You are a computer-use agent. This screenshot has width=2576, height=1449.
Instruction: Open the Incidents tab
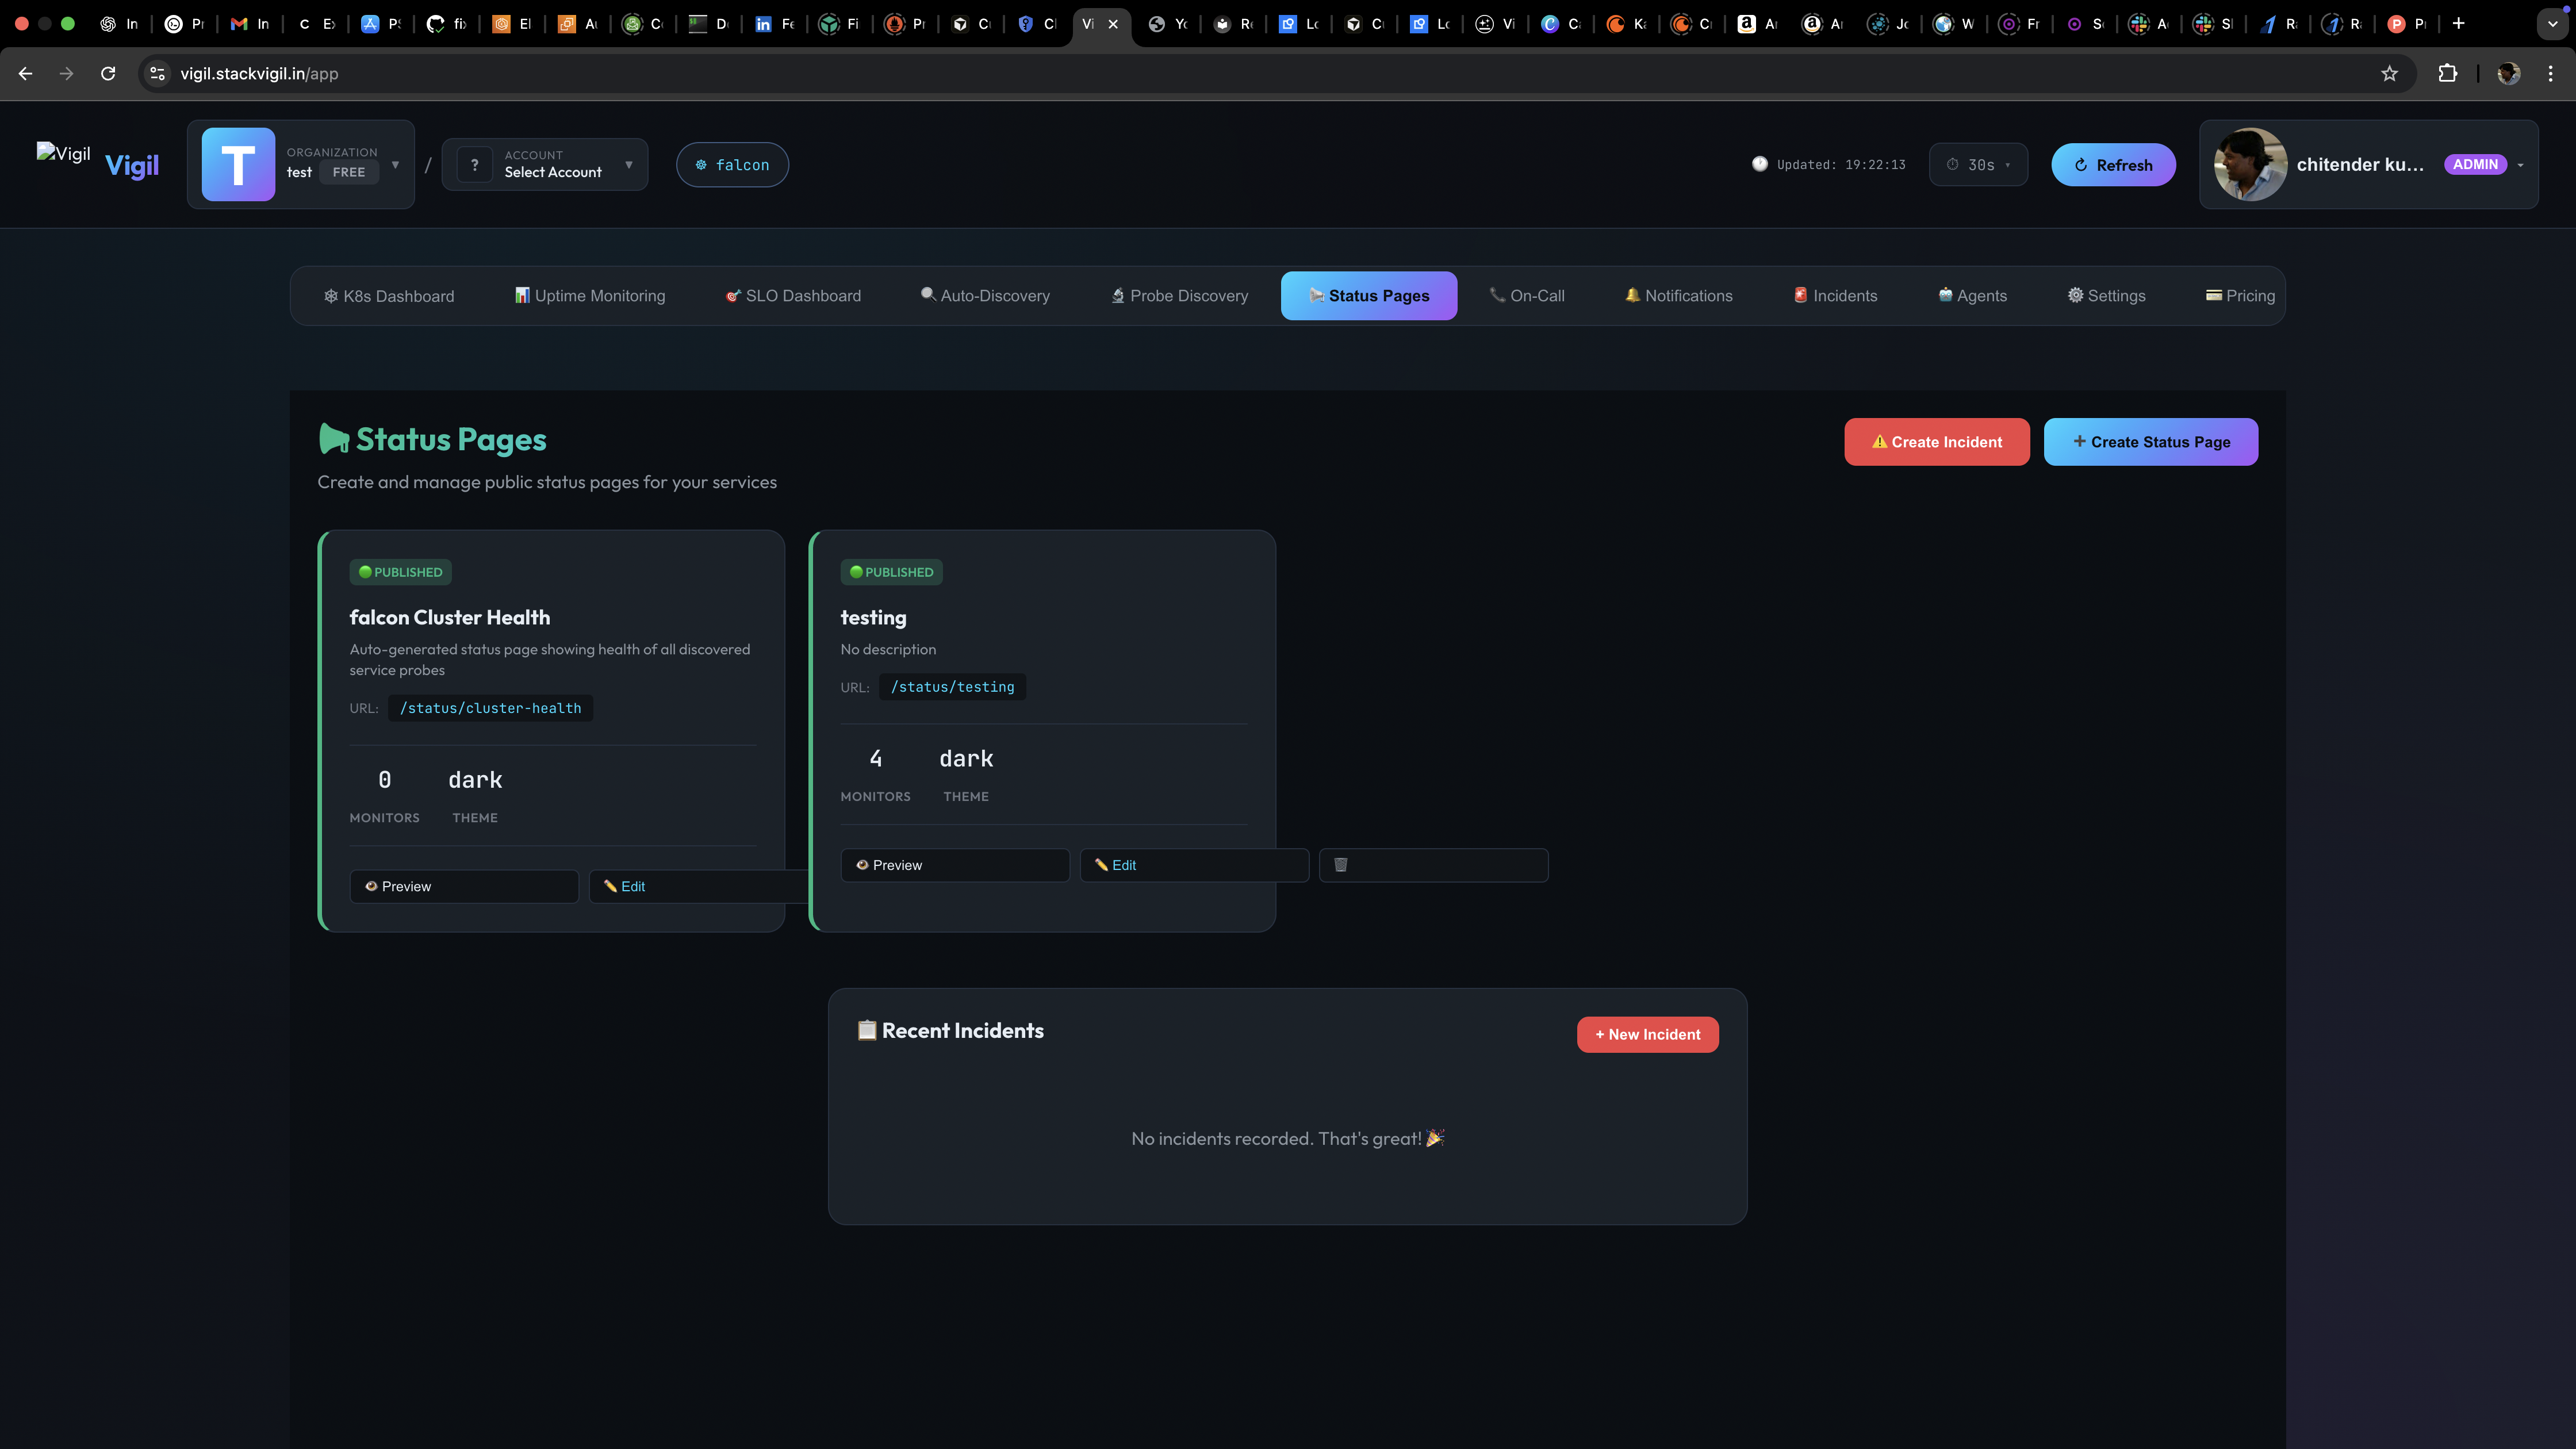1835,296
